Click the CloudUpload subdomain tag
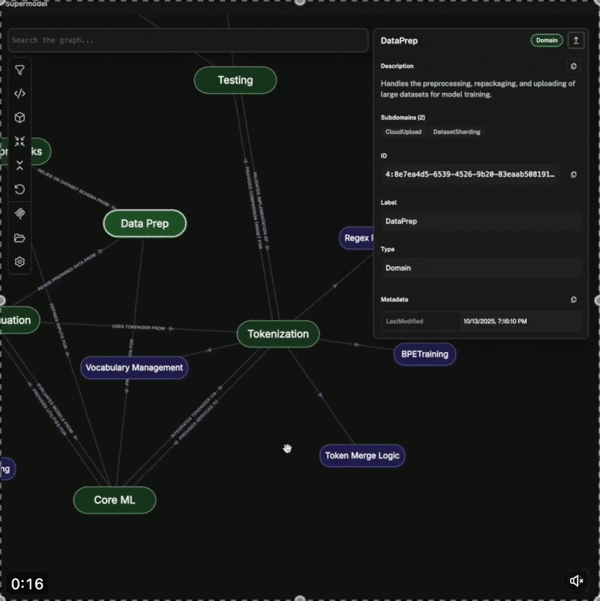 click(403, 132)
